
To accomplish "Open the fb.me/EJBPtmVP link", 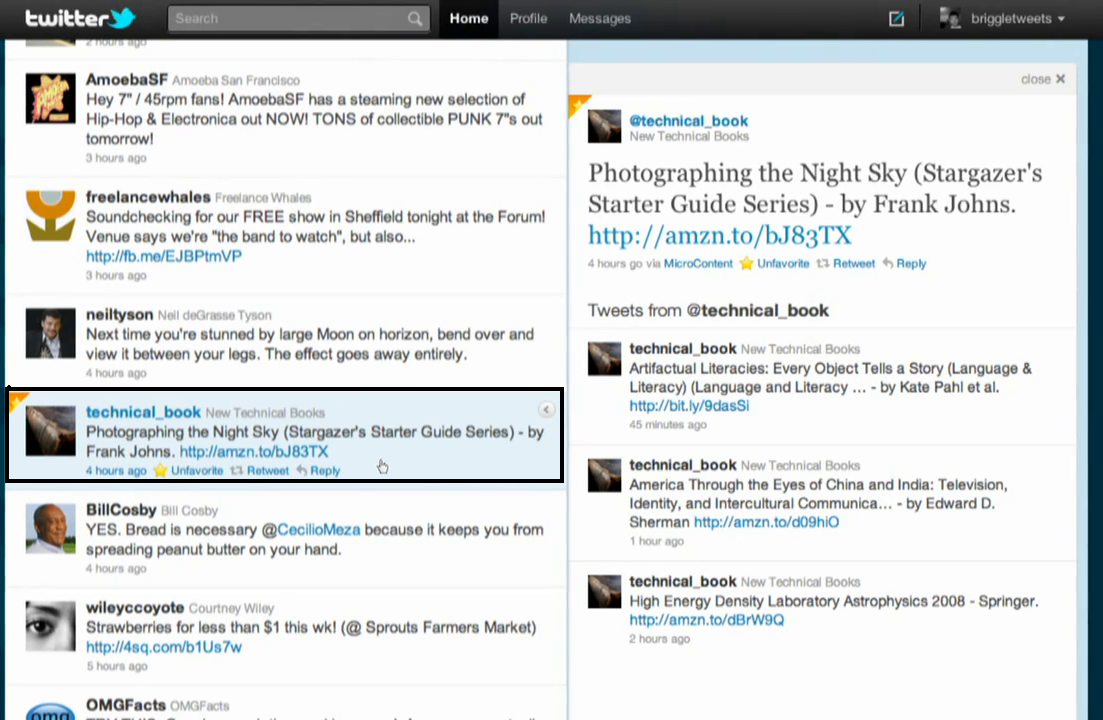I will 164,256.
